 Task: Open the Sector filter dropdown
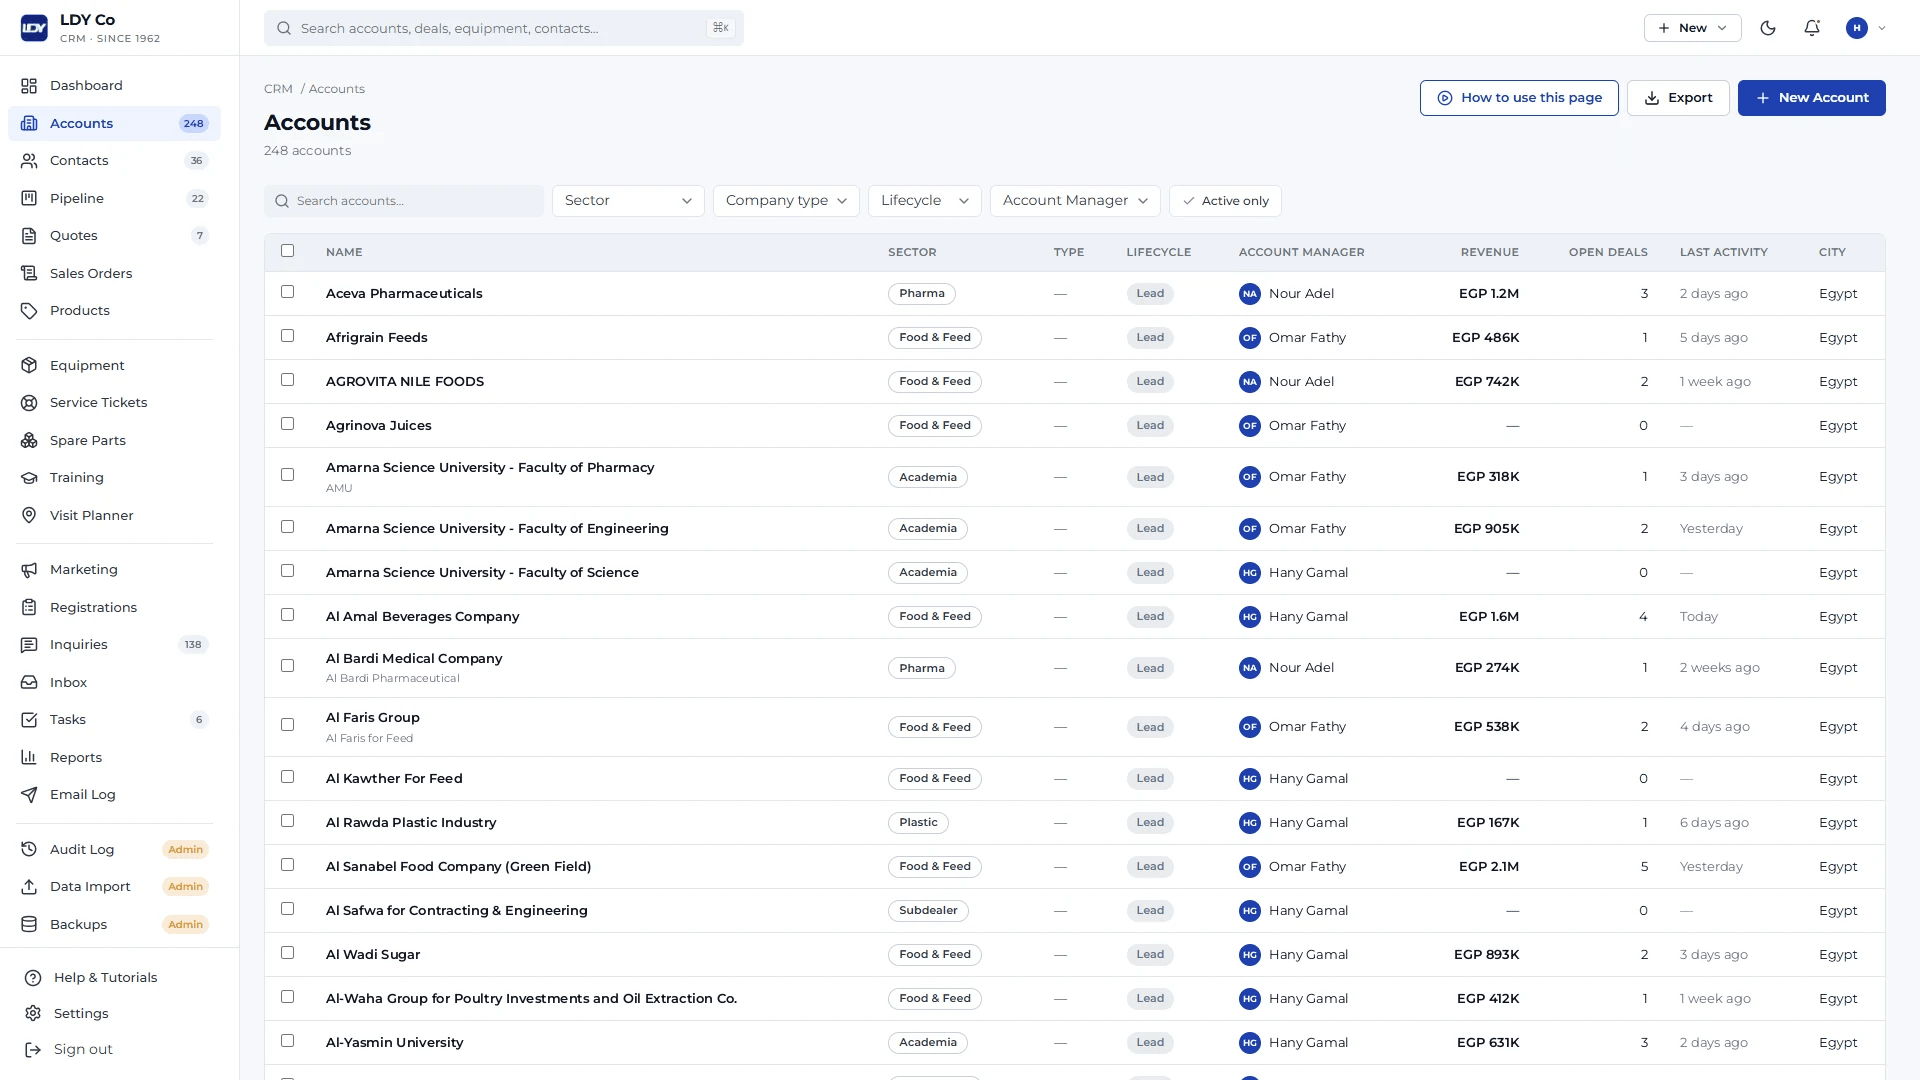(628, 201)
